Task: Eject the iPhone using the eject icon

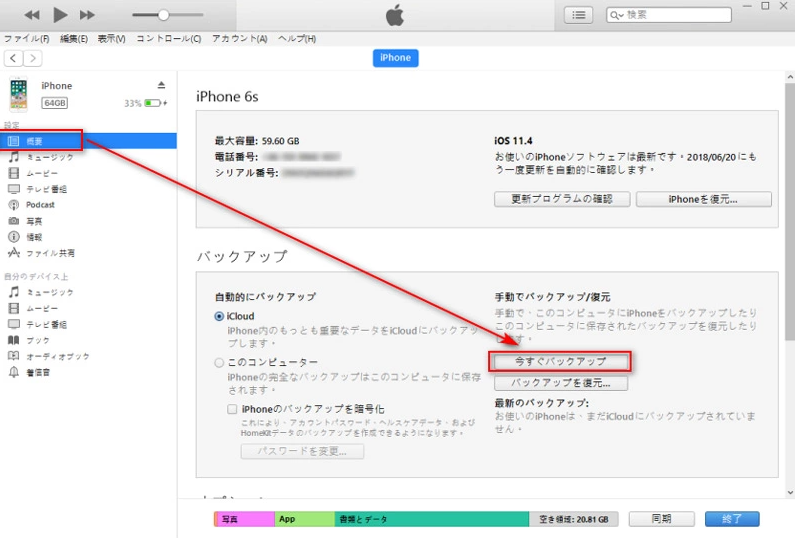Action: pos(161,85)
